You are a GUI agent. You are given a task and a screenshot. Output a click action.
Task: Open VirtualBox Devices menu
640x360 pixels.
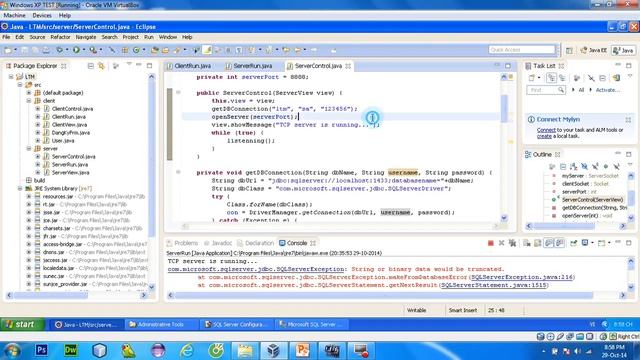tap(42, 16)
